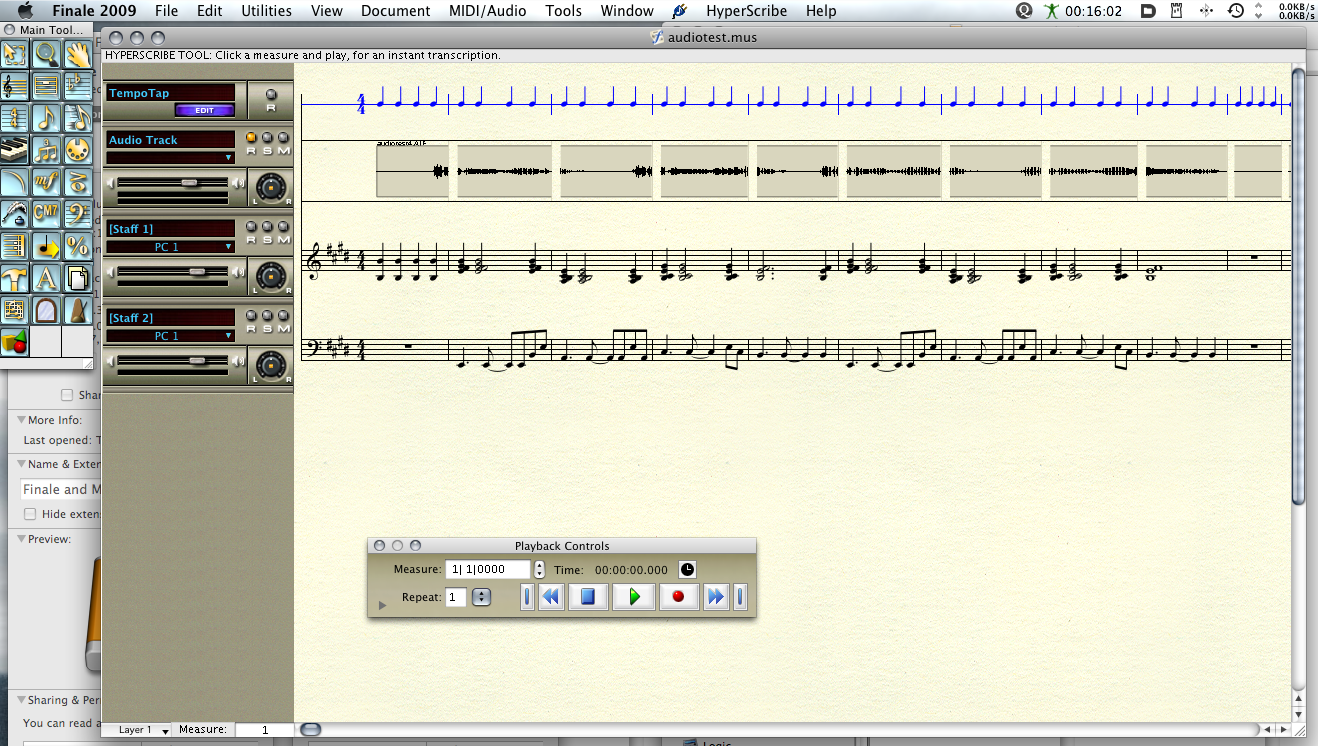Choose the Simple Entry eighth-note tool

(46, 118)
